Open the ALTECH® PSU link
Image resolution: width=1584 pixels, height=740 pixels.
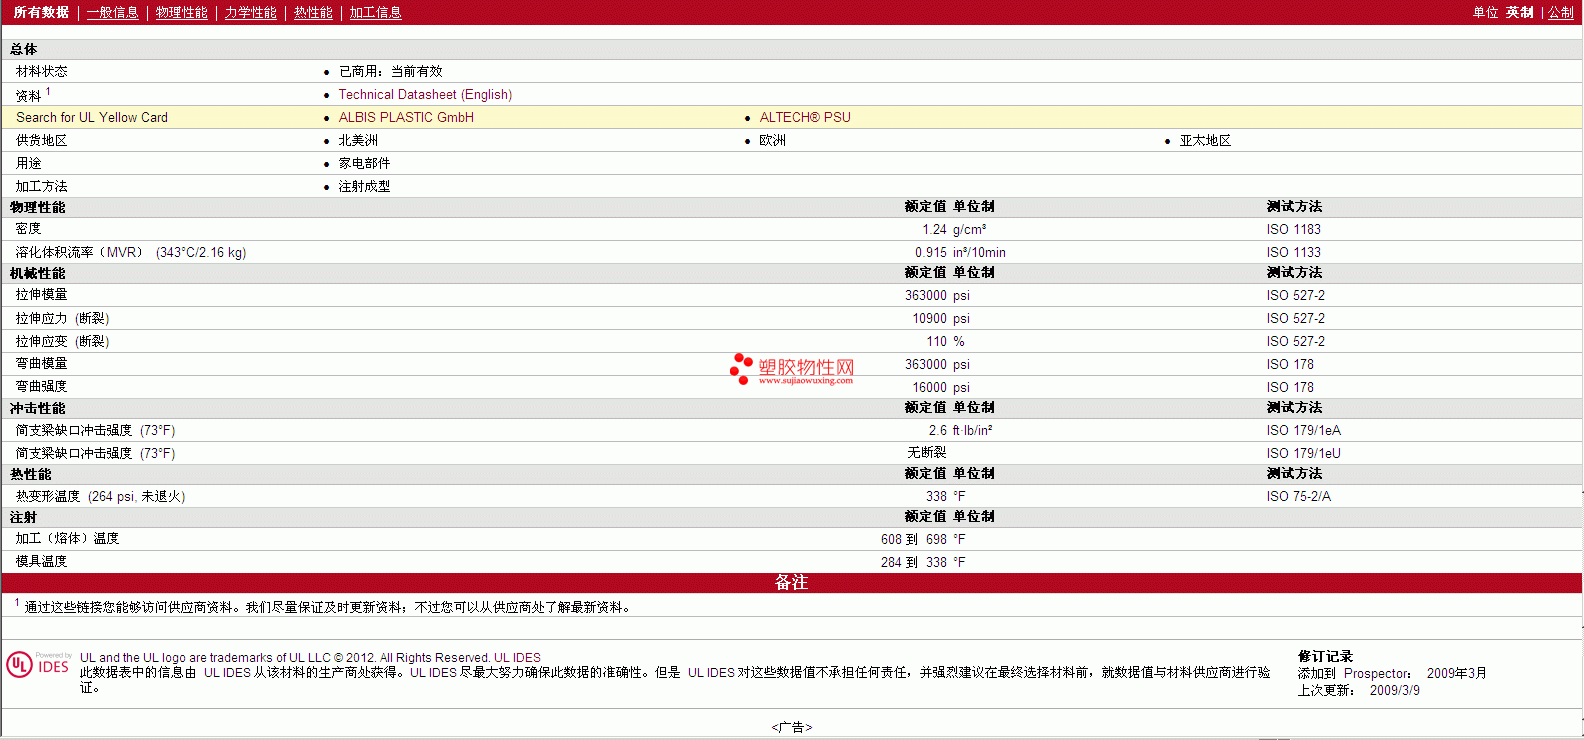[805, 117]
